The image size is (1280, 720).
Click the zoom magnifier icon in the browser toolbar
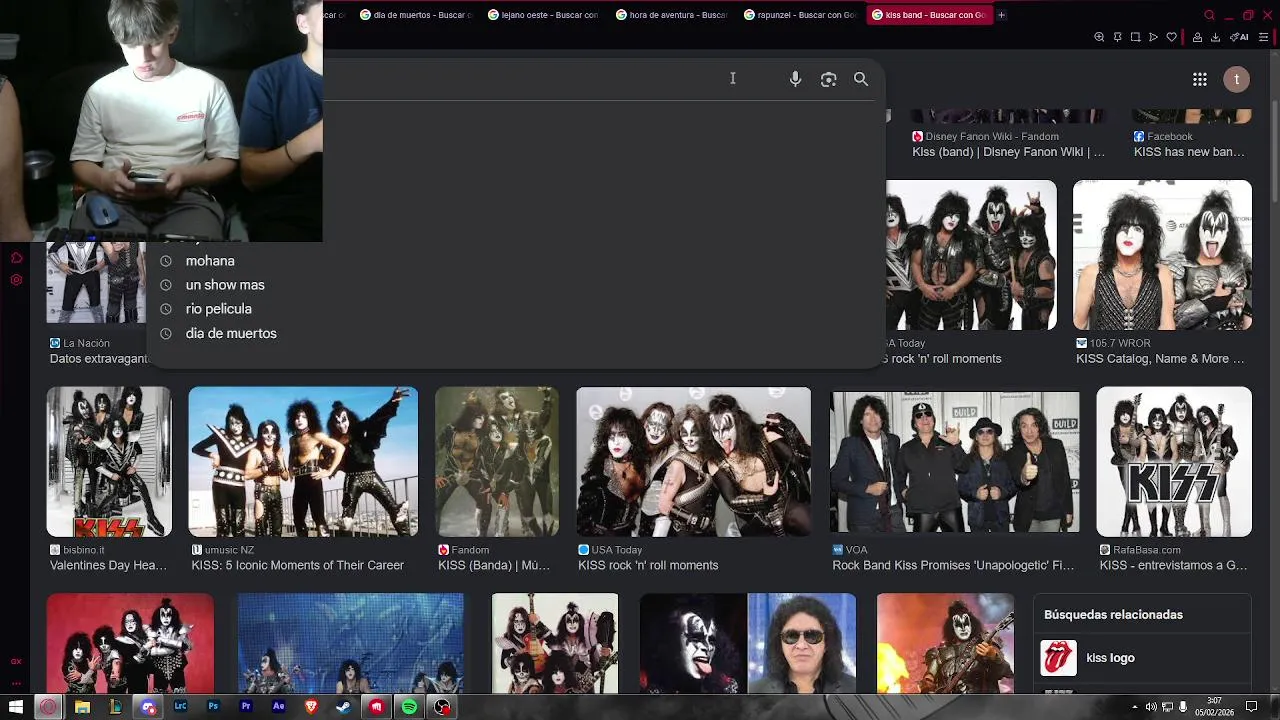tap(1099, 37)
